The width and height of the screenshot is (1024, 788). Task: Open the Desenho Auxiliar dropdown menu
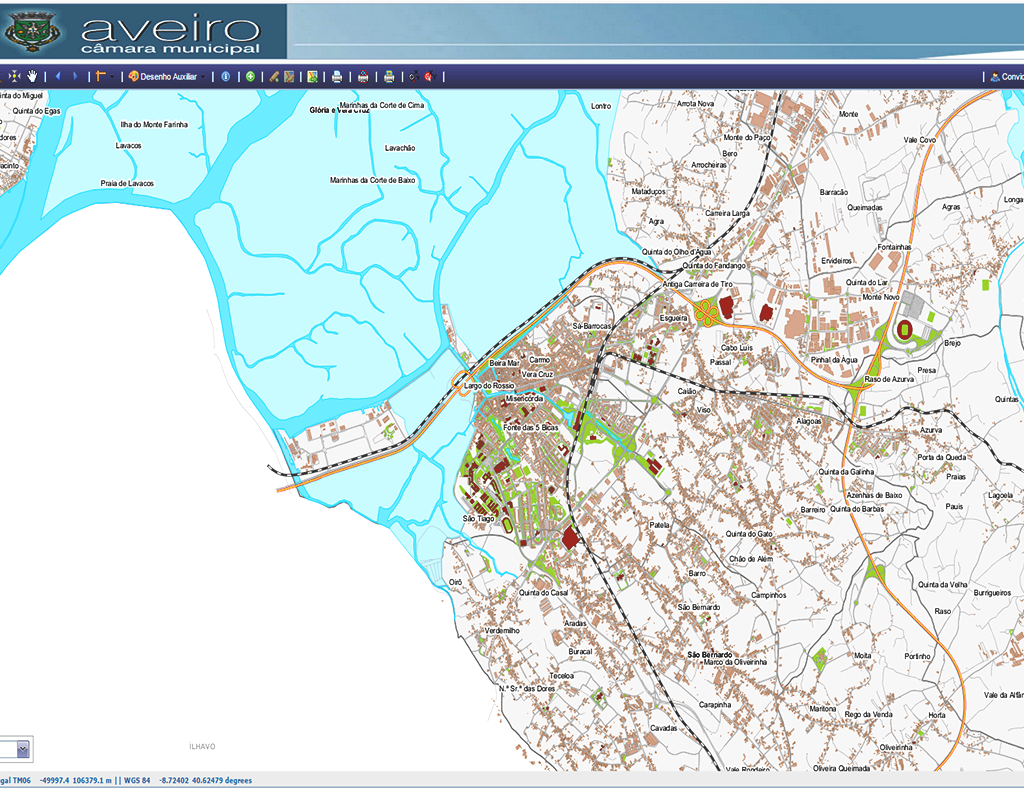167,76
